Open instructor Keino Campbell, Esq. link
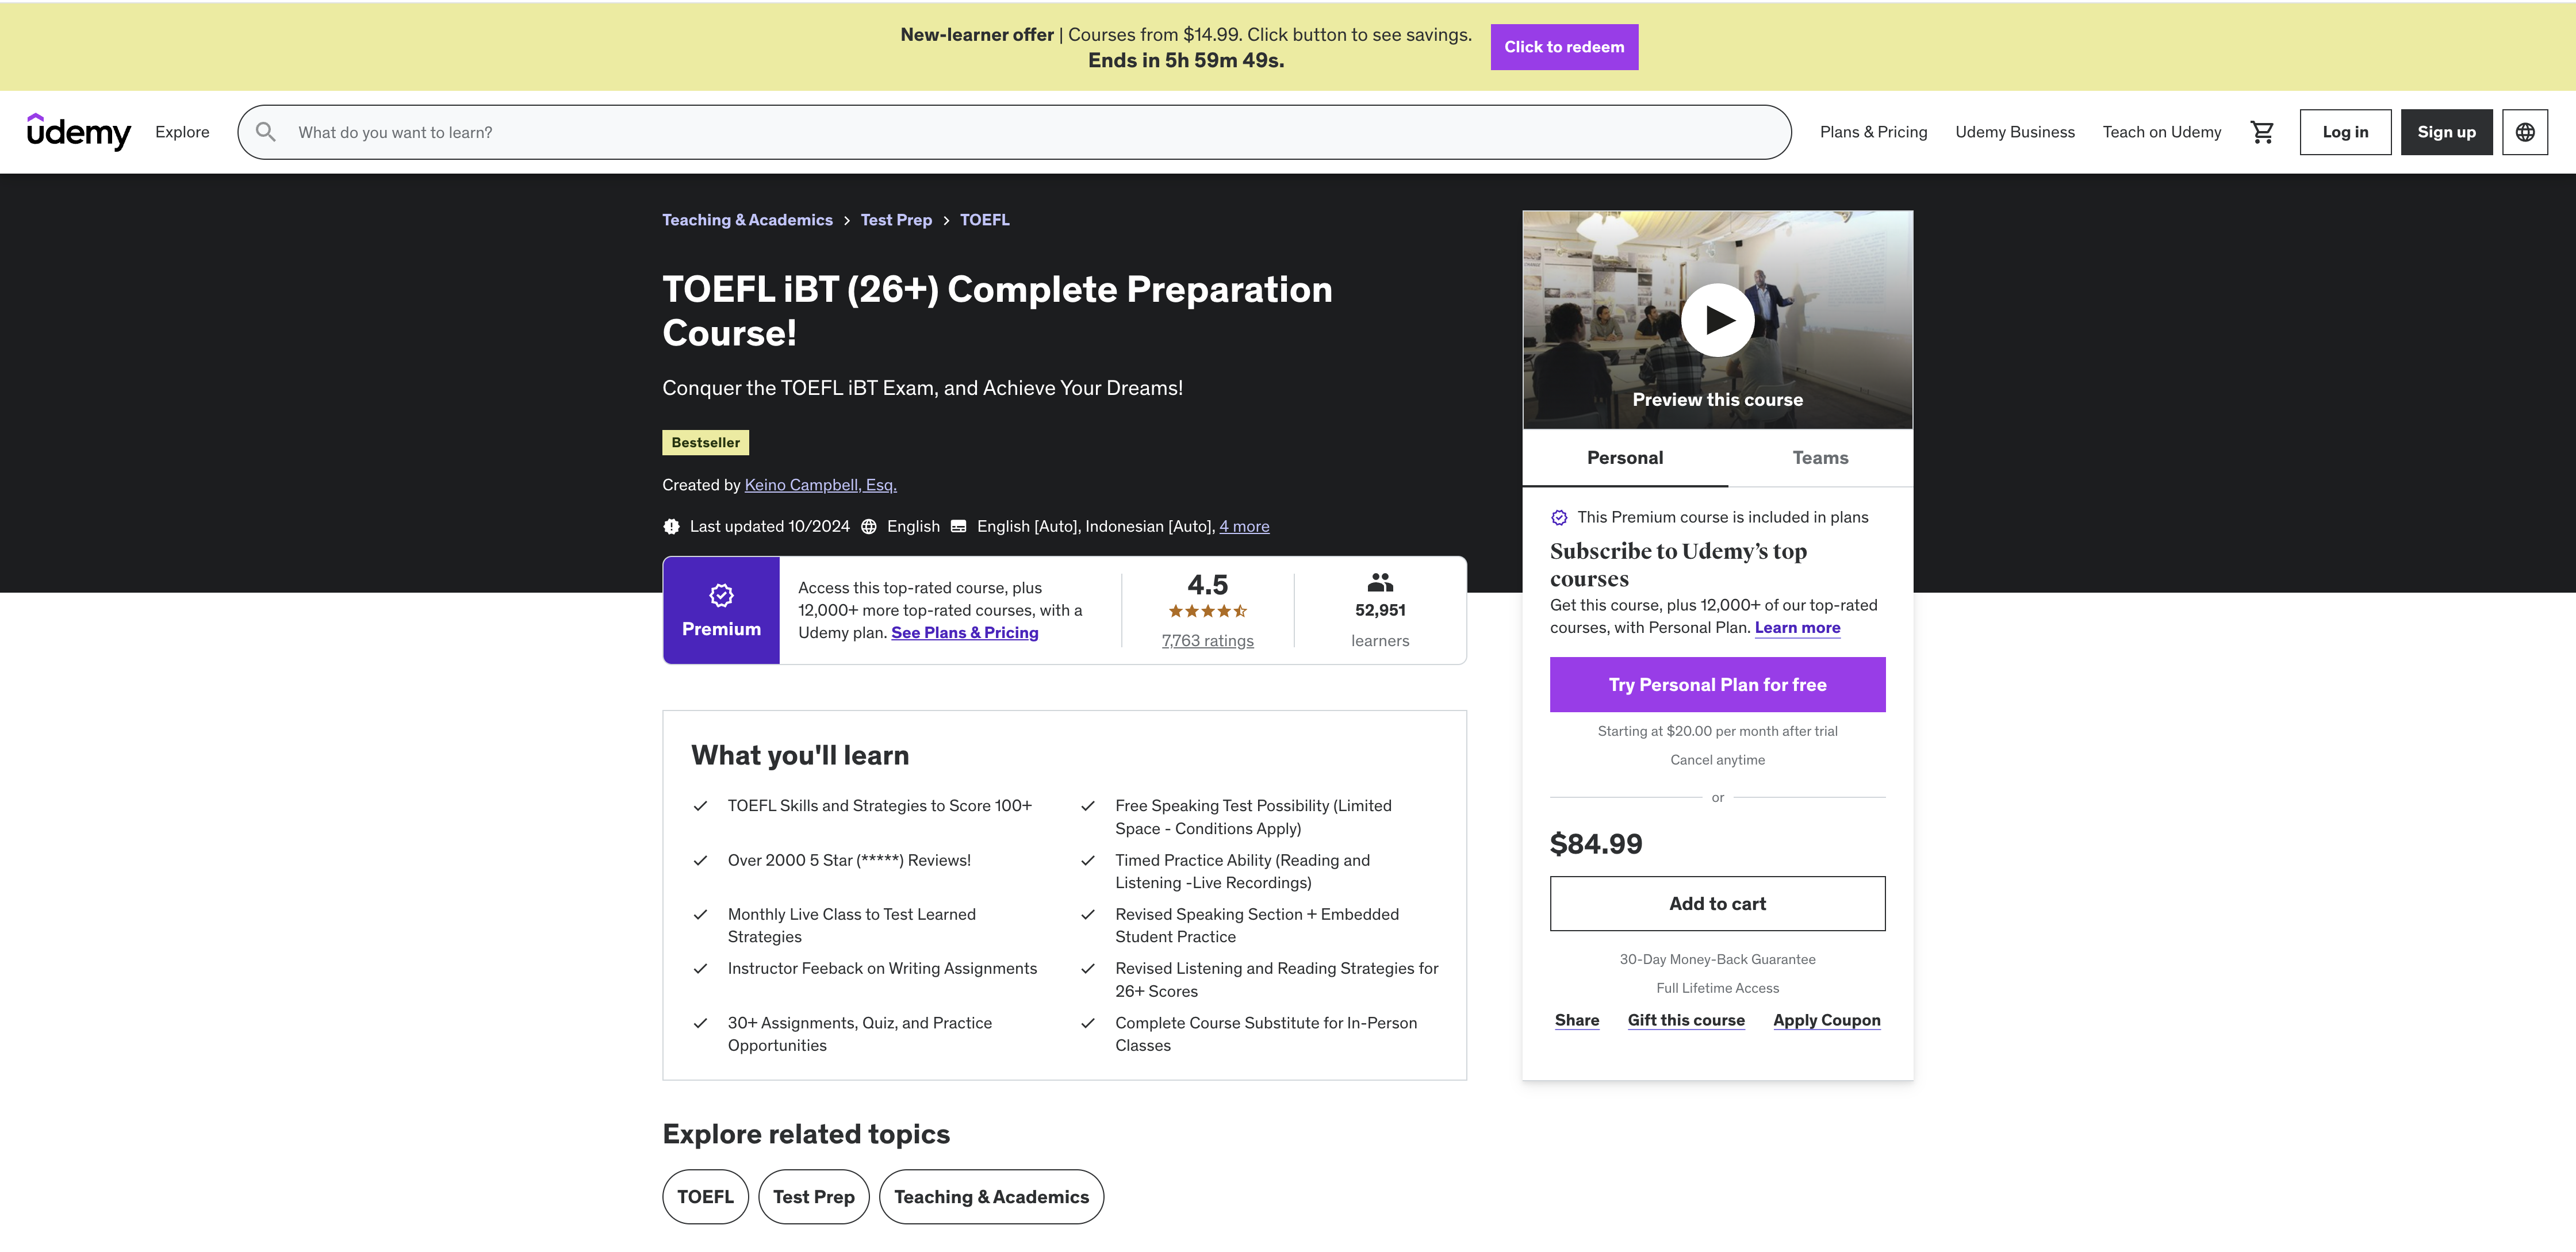 [820, 485]
